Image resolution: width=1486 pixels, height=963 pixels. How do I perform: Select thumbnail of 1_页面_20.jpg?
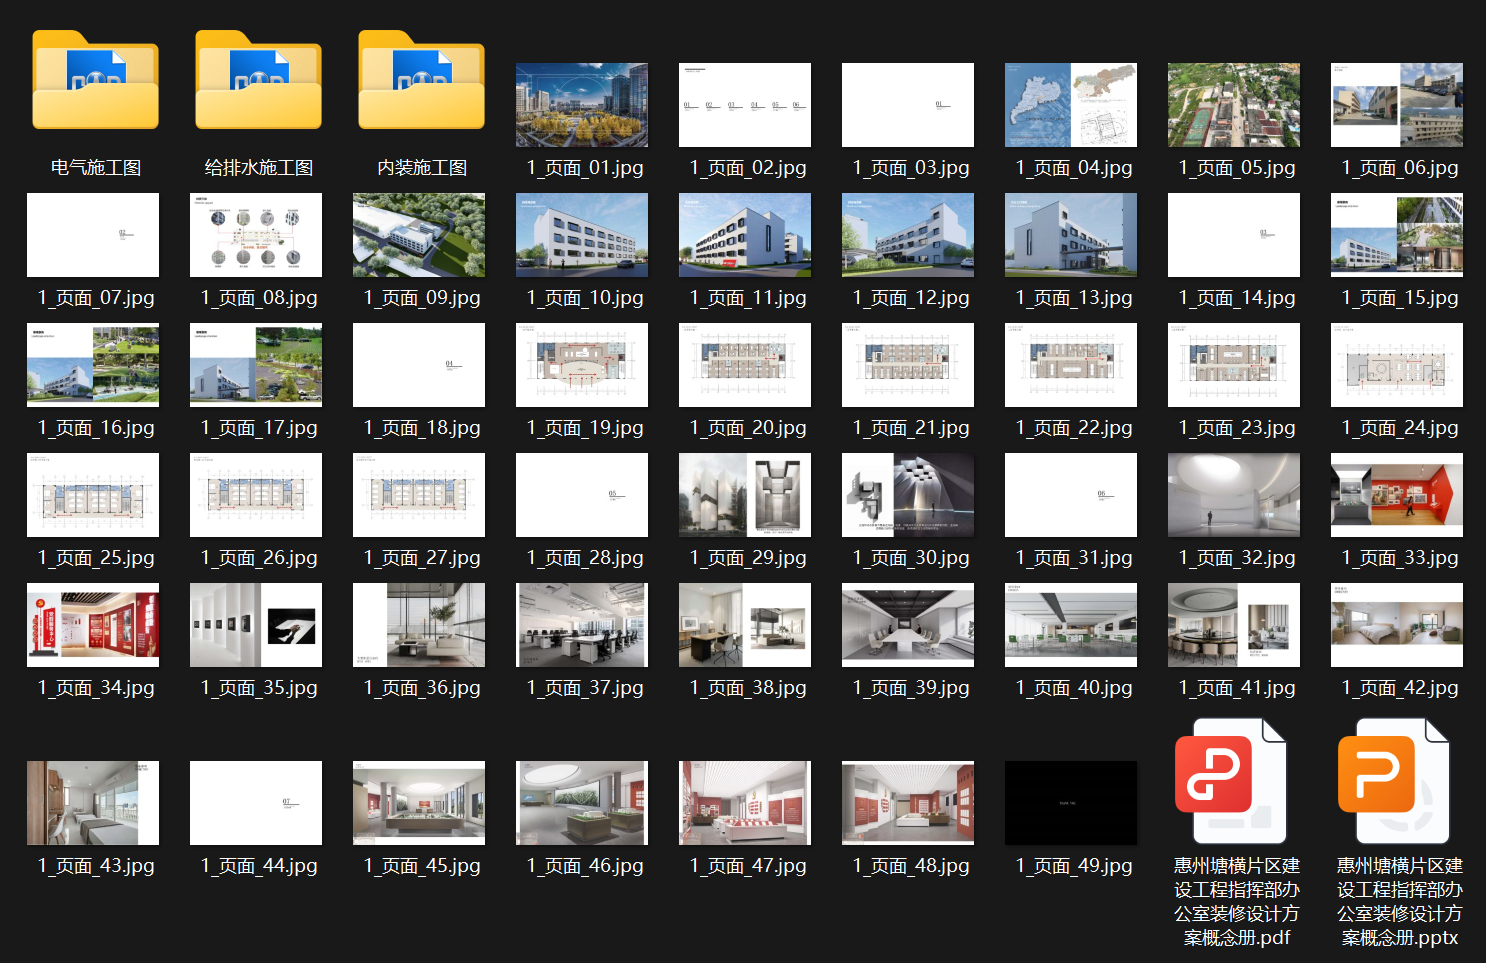[x=745, y=365]
